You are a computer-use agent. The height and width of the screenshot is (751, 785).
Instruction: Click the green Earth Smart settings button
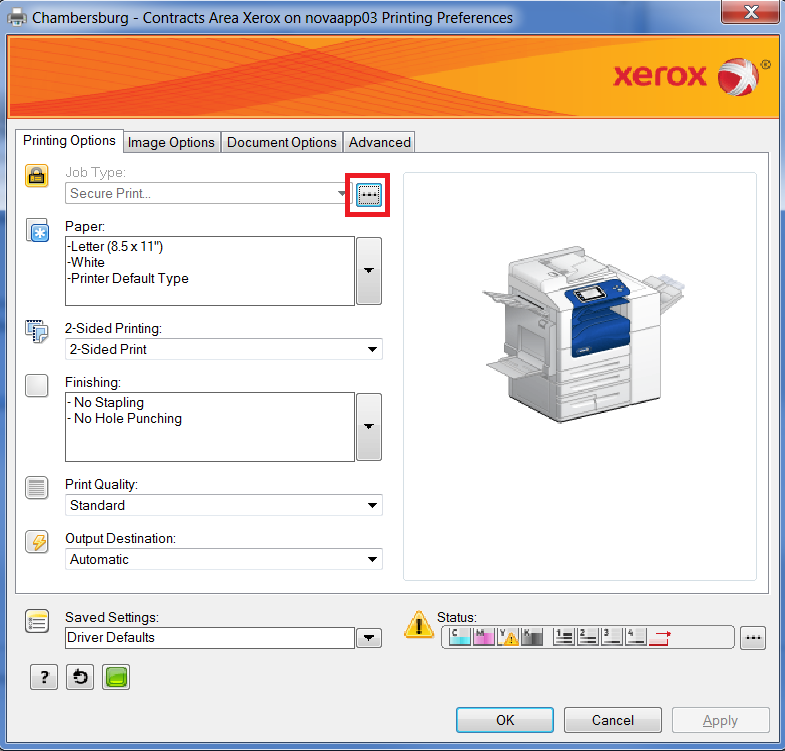click(116, 677)
